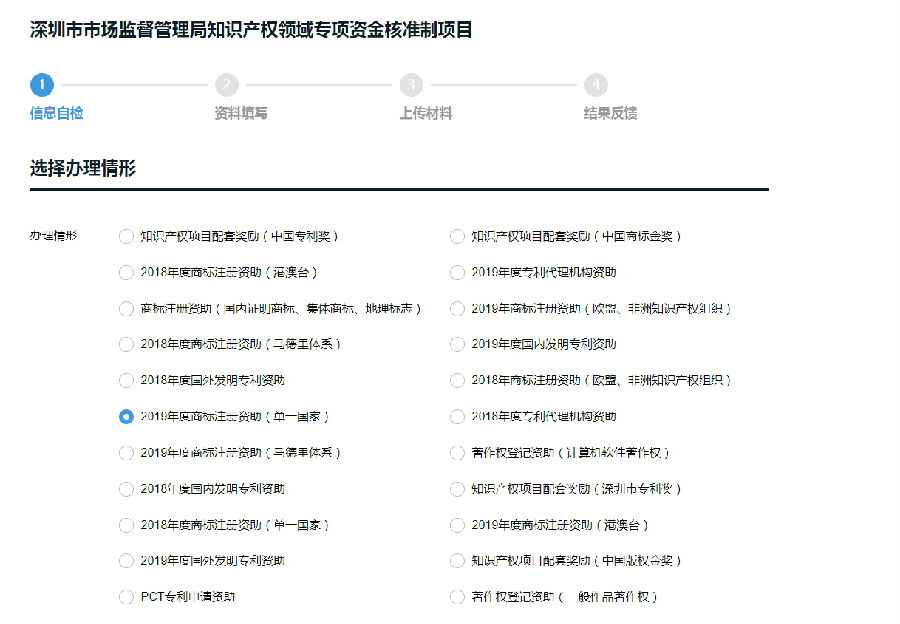900x624 pixels.
Task: Choose 著作权登记资助（计算机软件著作权）
Action: point(457,453)
